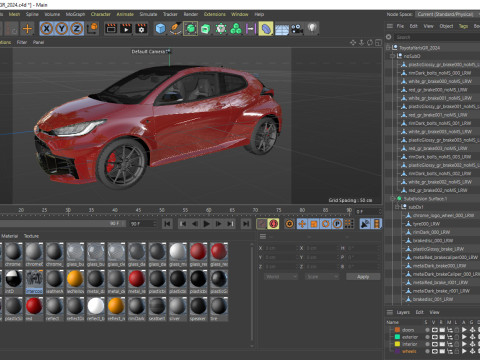Viewport: 480px width, 360px height.
Task: Toggle Scale keyframe recording icon
Action: tap(314, 224)
